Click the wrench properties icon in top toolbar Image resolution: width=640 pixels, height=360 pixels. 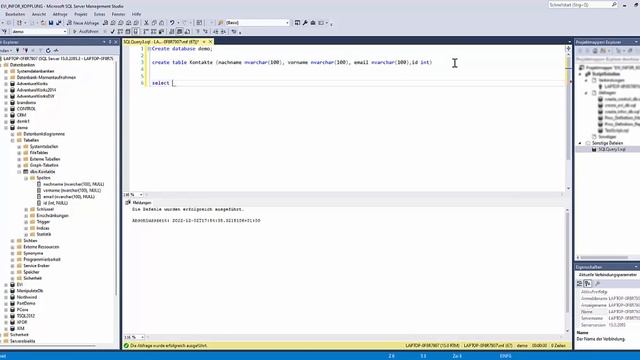(x=305, y=23)
